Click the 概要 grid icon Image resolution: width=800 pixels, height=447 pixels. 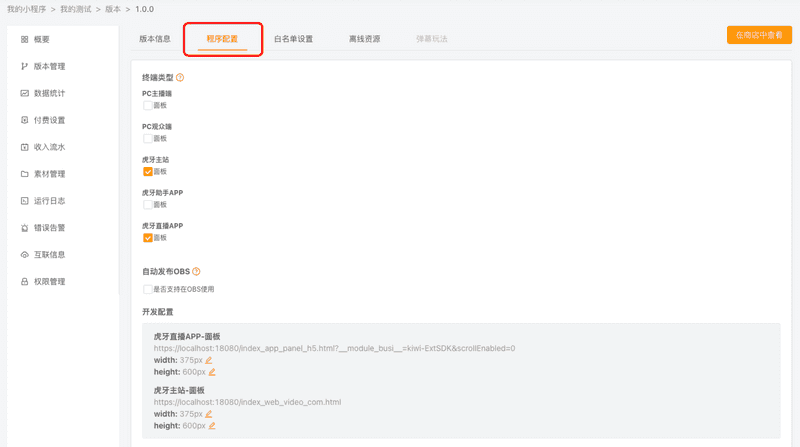(x=24, y=39)
